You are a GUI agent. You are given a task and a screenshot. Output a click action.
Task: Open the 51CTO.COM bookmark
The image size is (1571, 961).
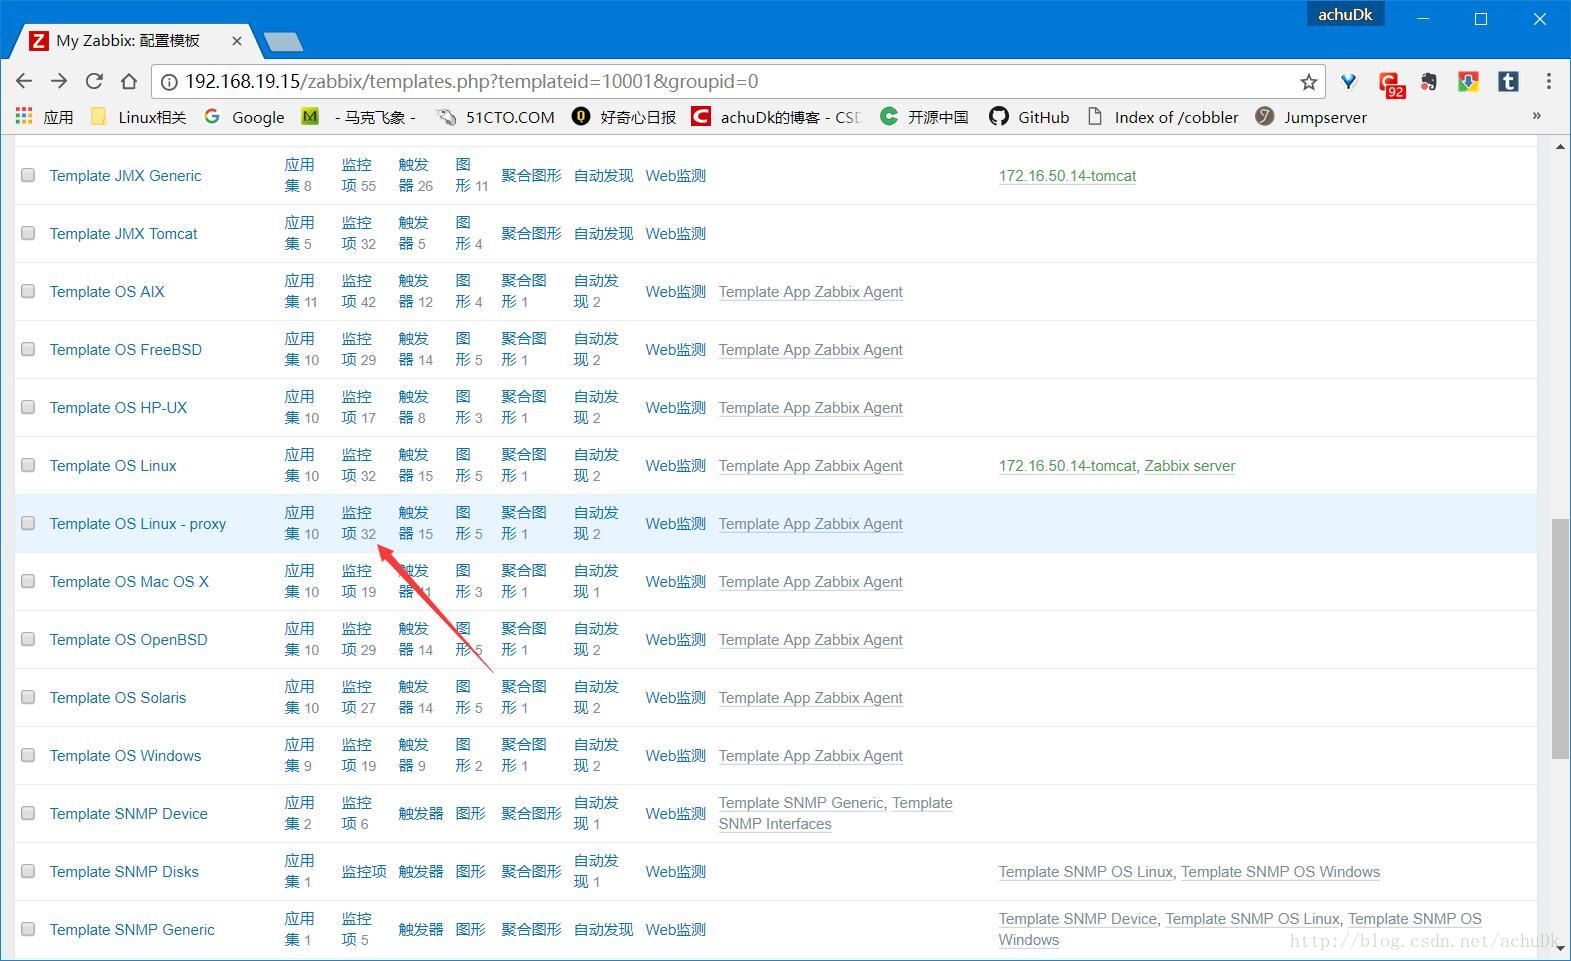point(495,117)
